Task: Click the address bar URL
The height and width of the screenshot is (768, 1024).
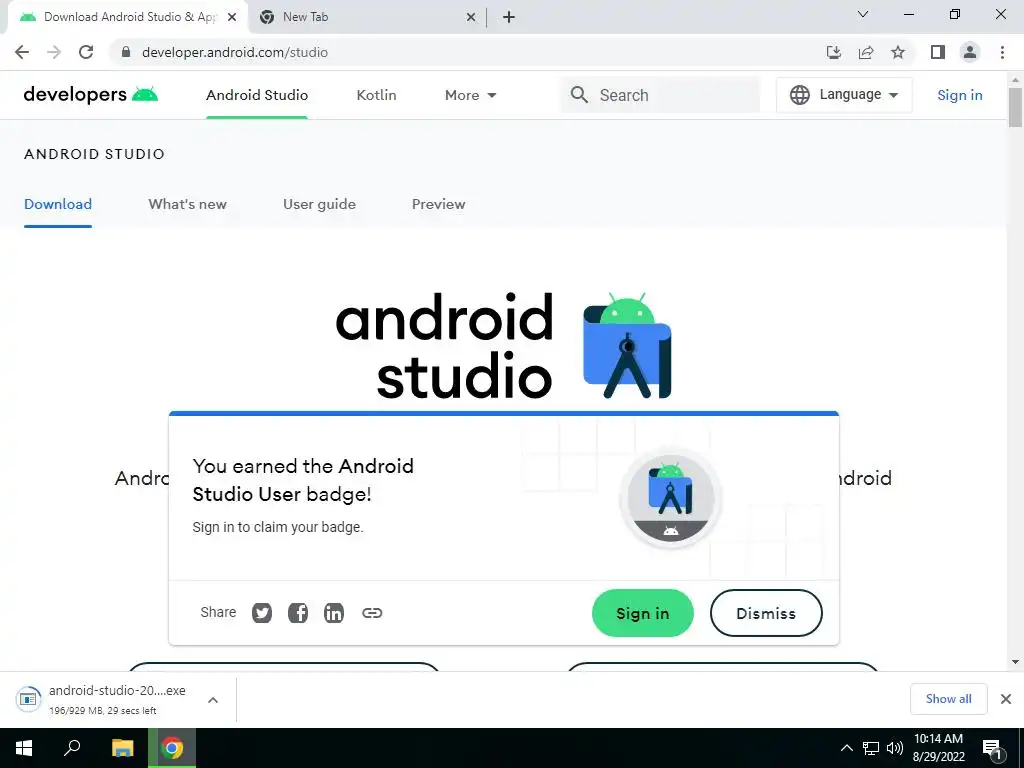Action: [235, 52]
